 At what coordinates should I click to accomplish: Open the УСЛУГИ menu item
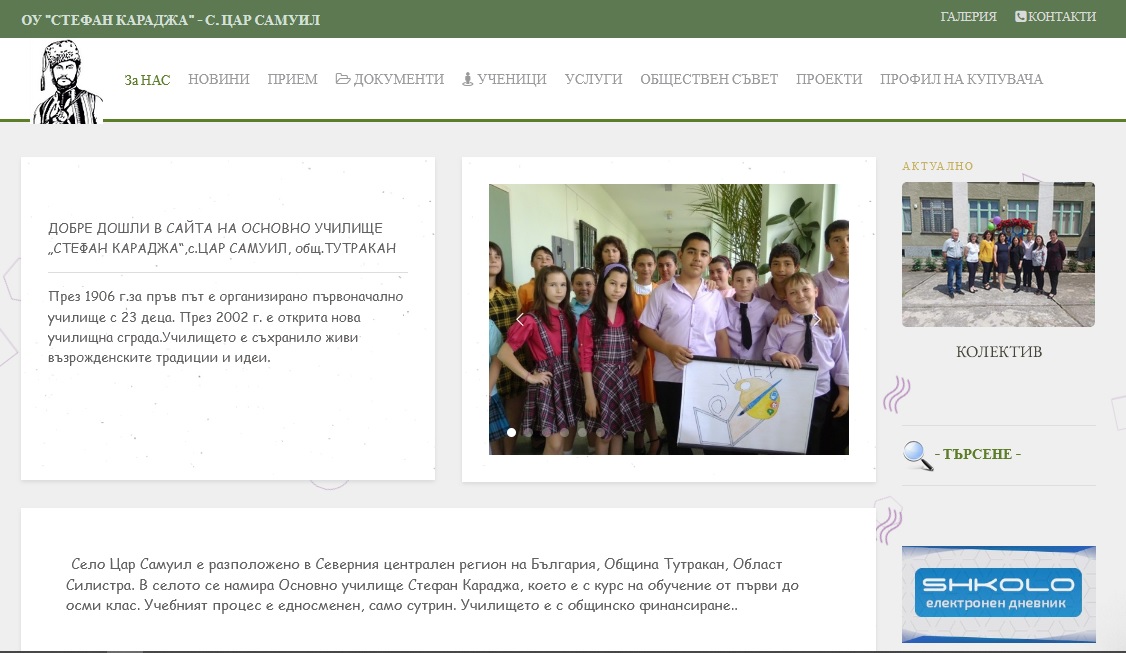(x=593, y=79)
